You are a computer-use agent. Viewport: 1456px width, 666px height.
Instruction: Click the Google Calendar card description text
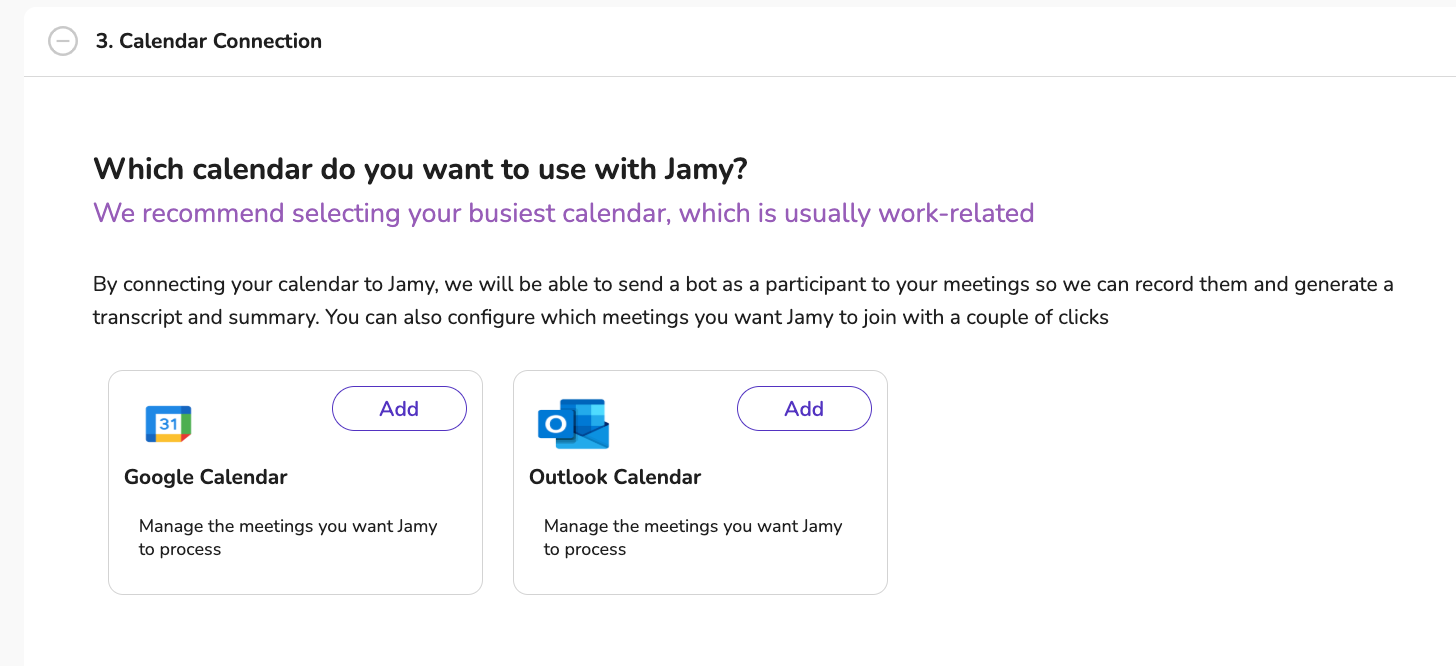[x=288, y=537]
